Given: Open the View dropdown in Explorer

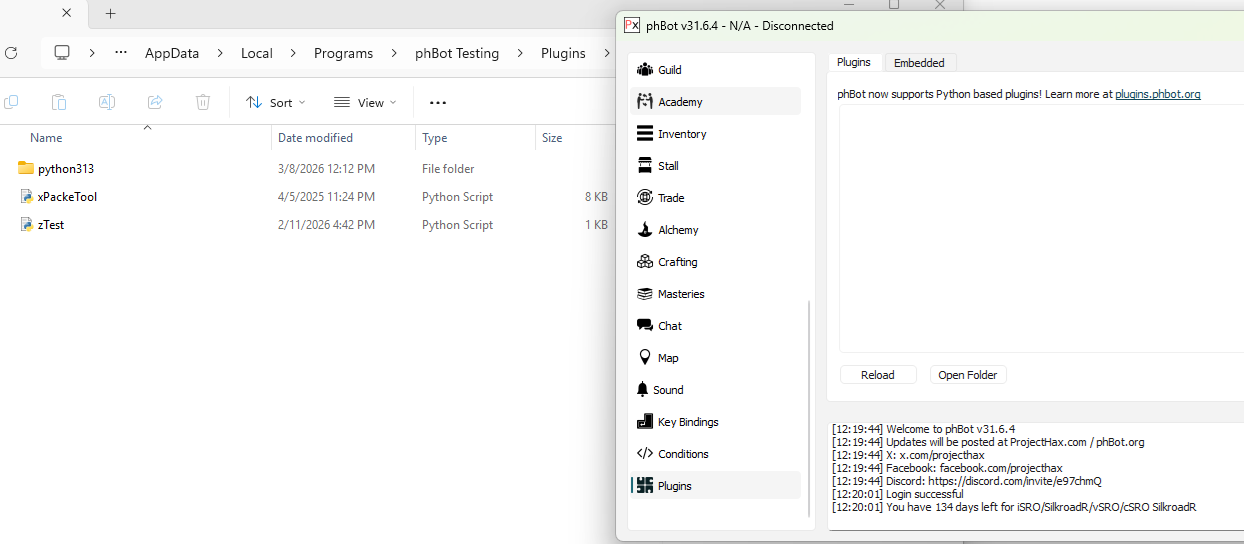Looking at the screenshot, I should [x=365, y=102].
